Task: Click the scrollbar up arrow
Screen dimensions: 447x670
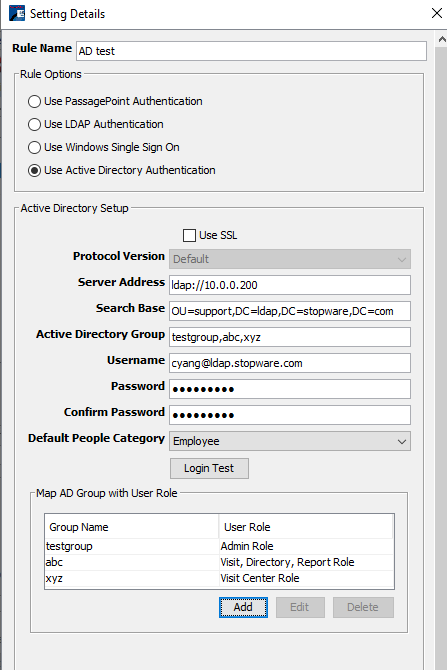Action: pyautogui.click(x=442, y=39)
